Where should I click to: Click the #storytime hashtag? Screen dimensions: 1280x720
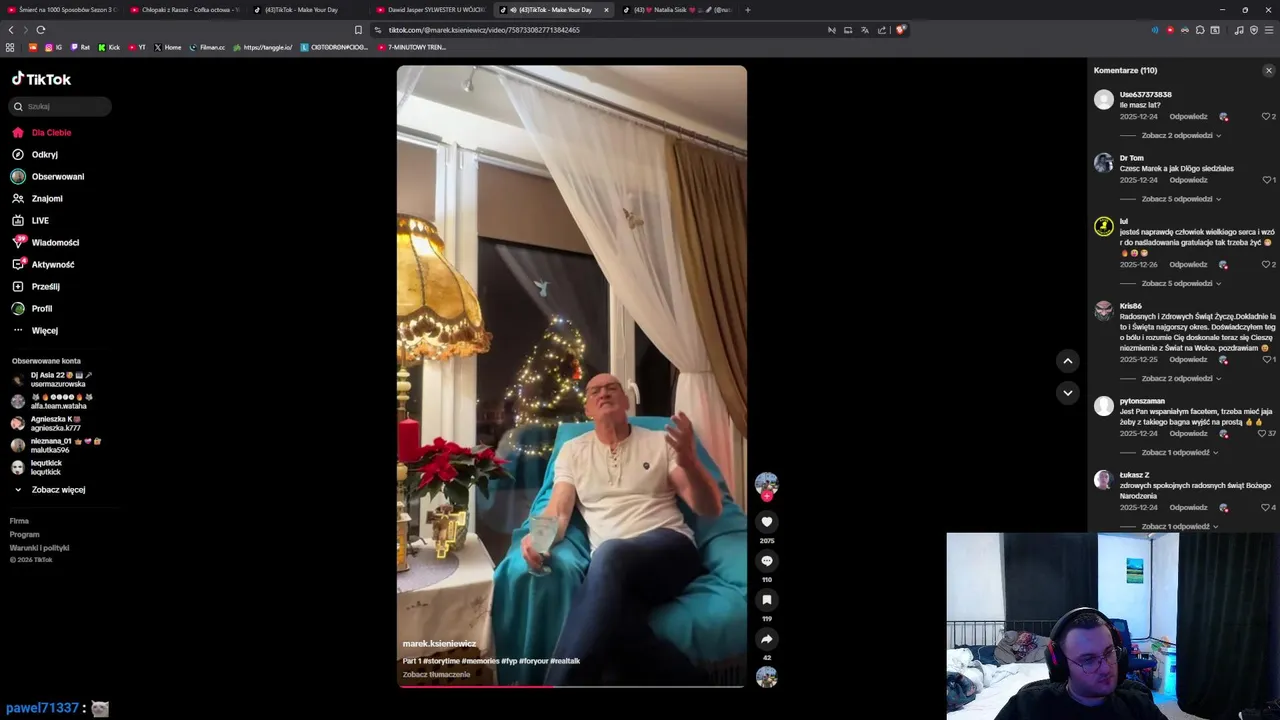(442, 661)
